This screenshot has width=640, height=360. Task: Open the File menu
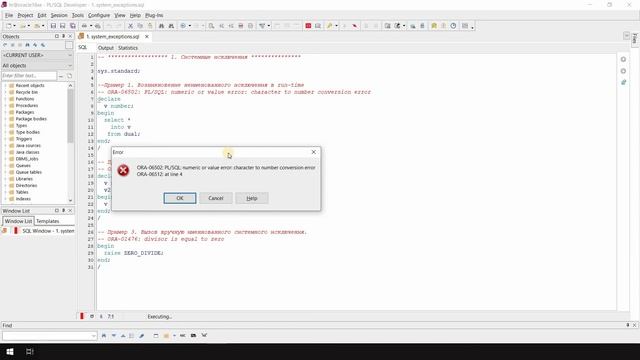9,15
